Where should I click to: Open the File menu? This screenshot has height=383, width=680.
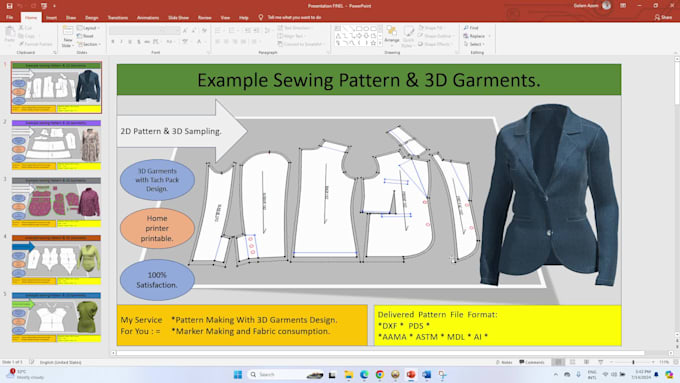pos(10,17)
